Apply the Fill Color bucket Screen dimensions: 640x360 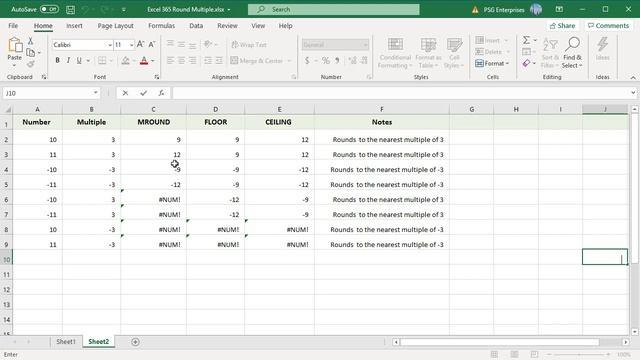point(125,60)
